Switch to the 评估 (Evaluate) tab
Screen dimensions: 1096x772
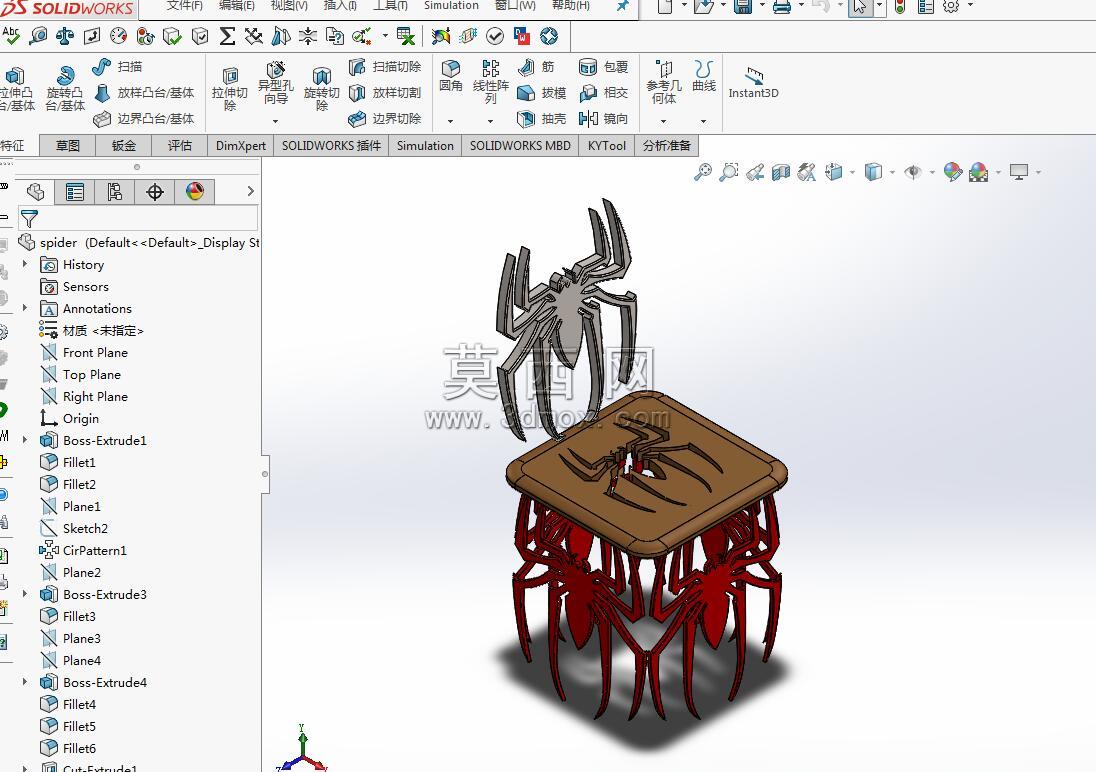[x=180, y=145]
